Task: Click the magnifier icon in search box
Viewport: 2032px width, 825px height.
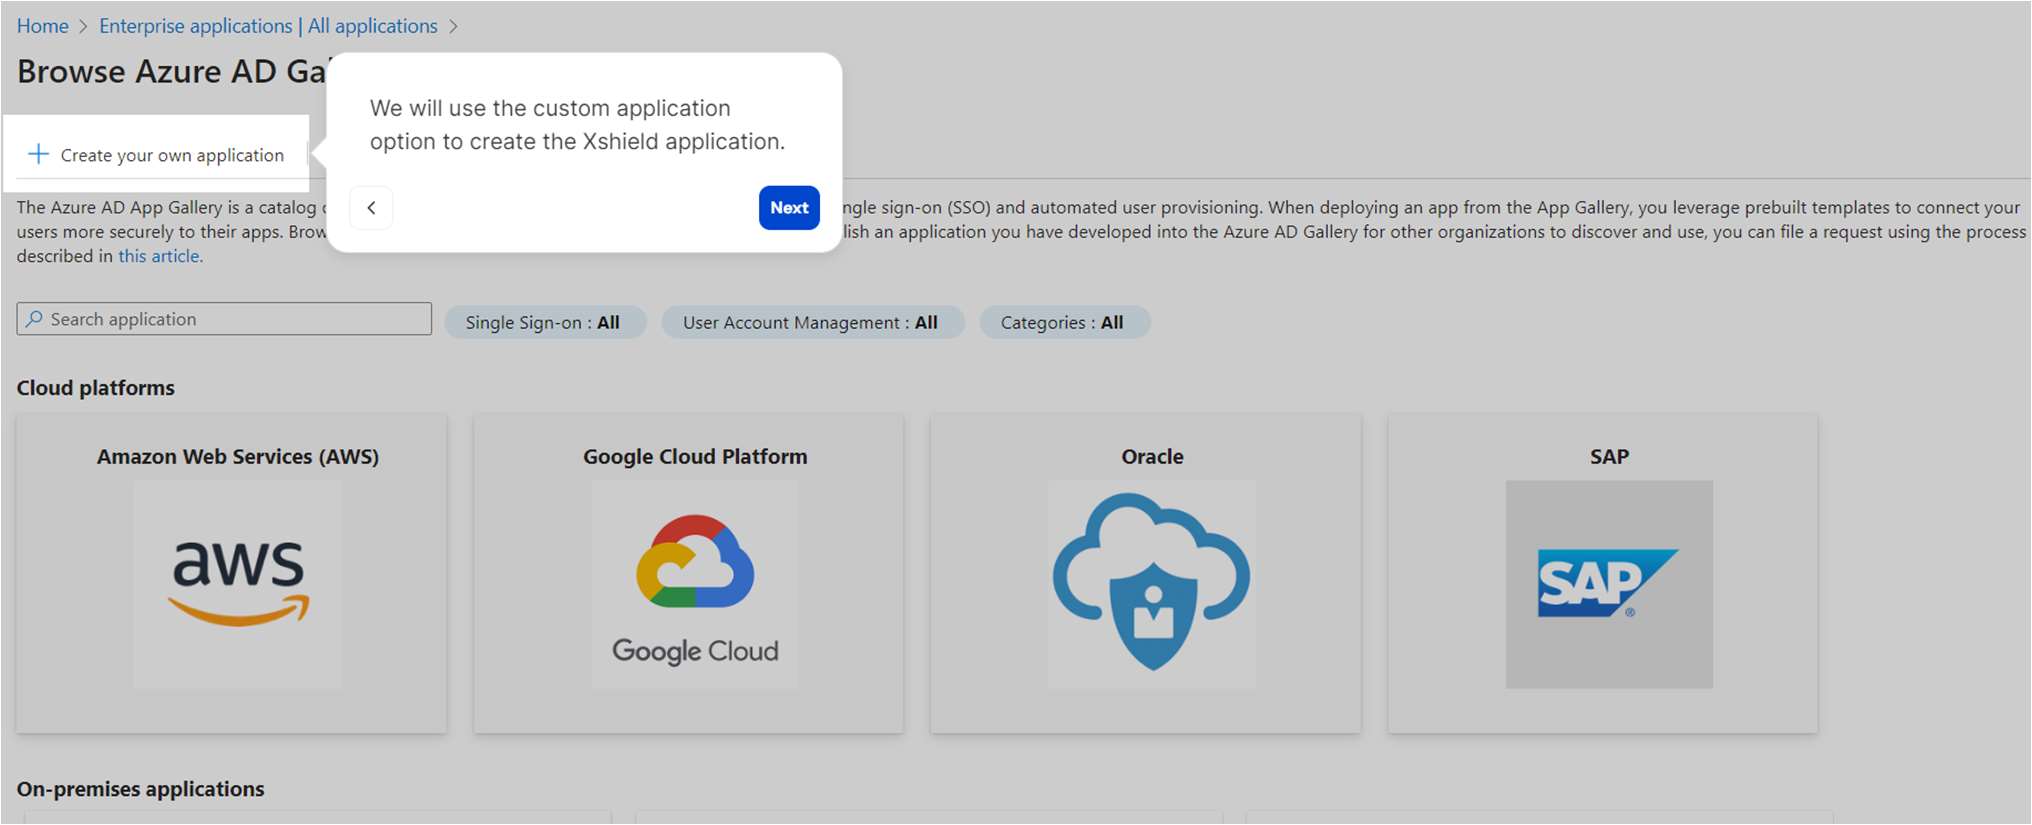Action: point(35,319)
